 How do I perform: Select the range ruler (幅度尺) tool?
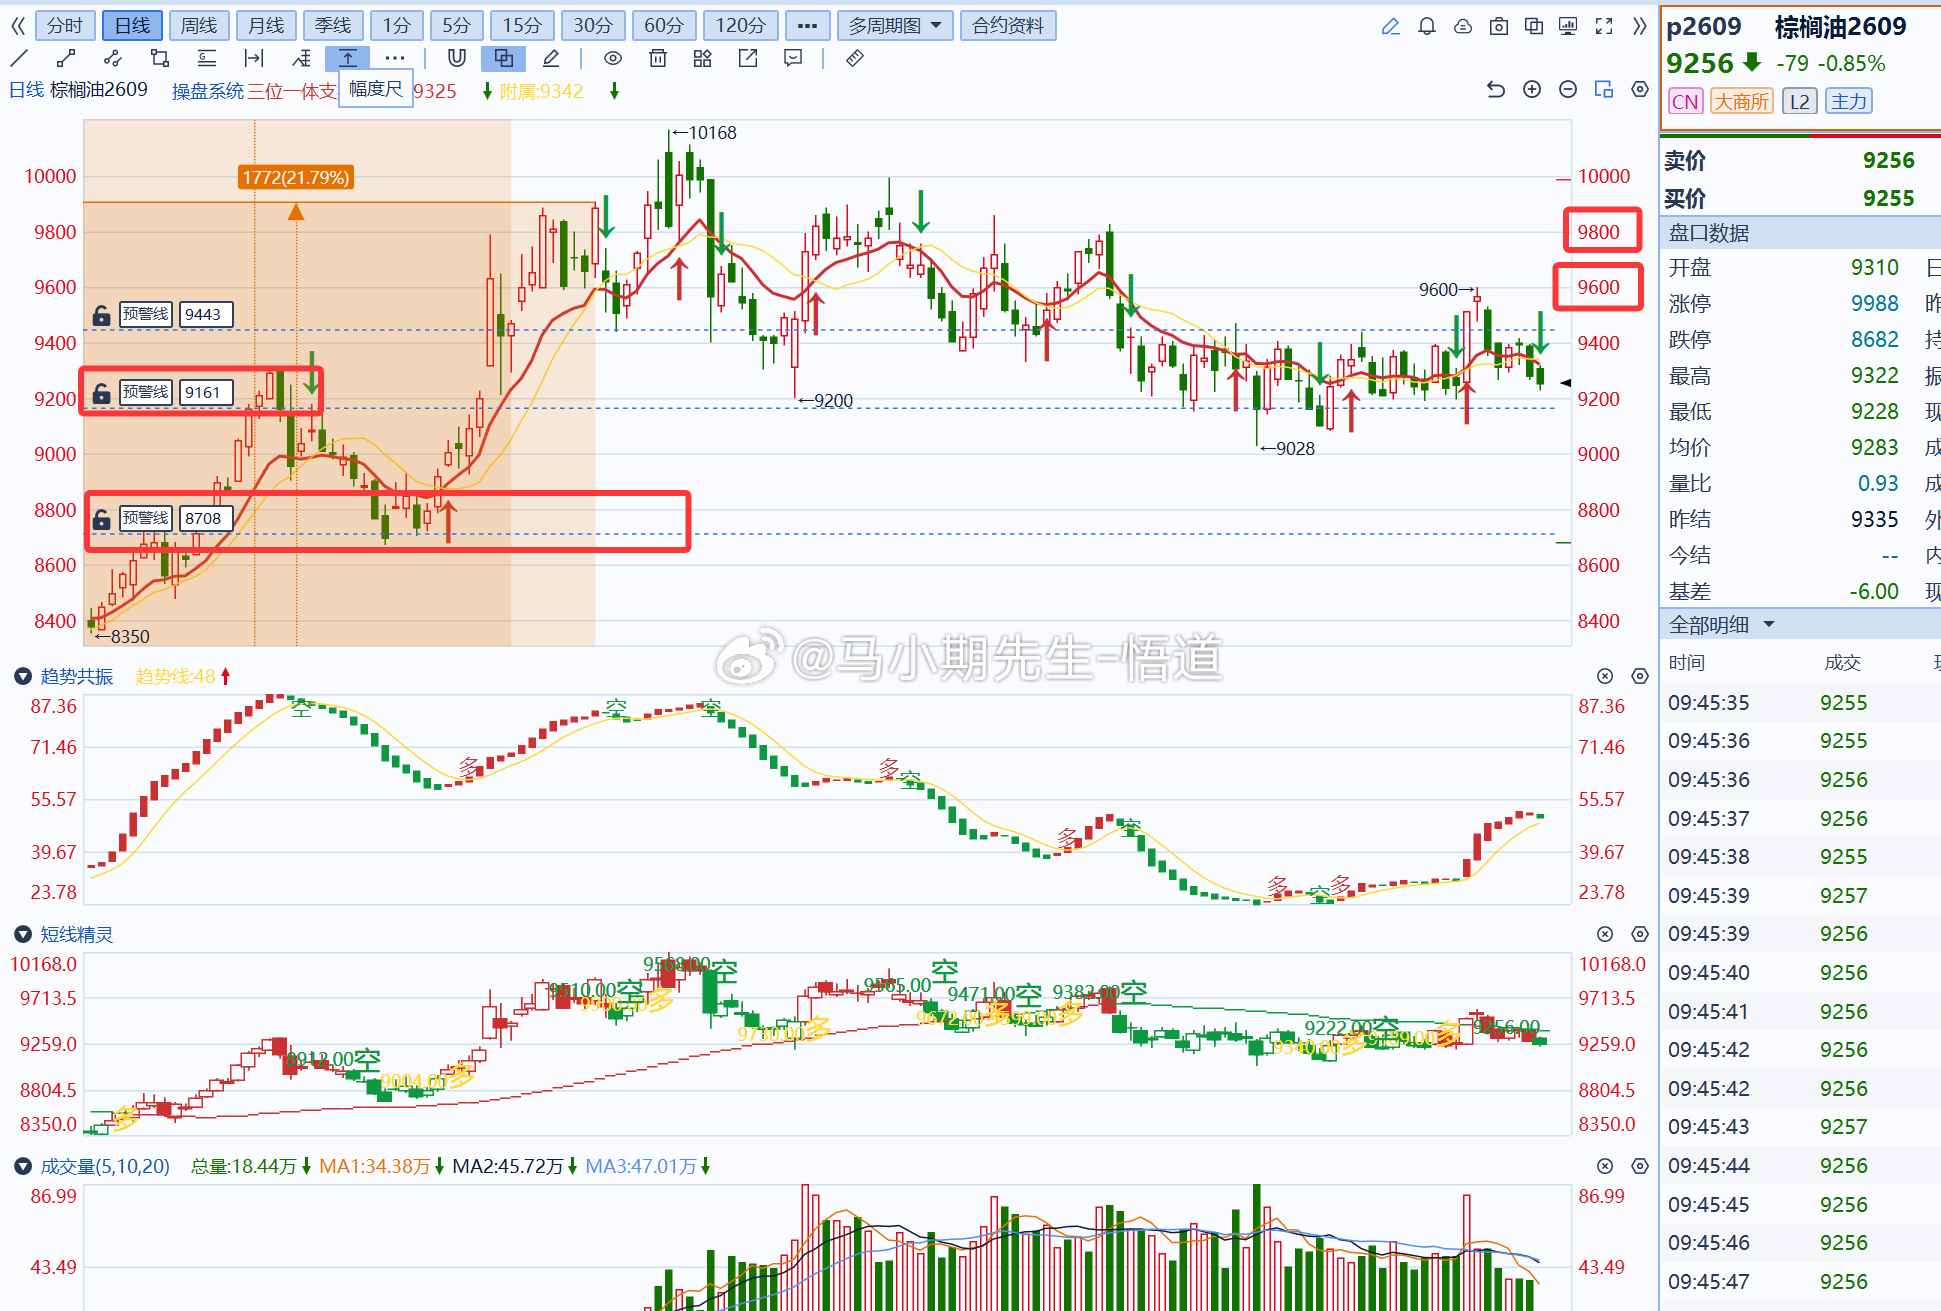[x=348, y=59]
